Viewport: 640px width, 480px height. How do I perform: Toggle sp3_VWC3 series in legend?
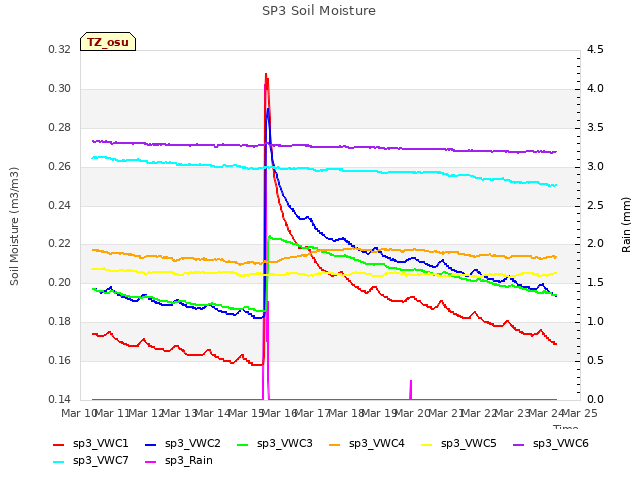click(x=274, y=444)
